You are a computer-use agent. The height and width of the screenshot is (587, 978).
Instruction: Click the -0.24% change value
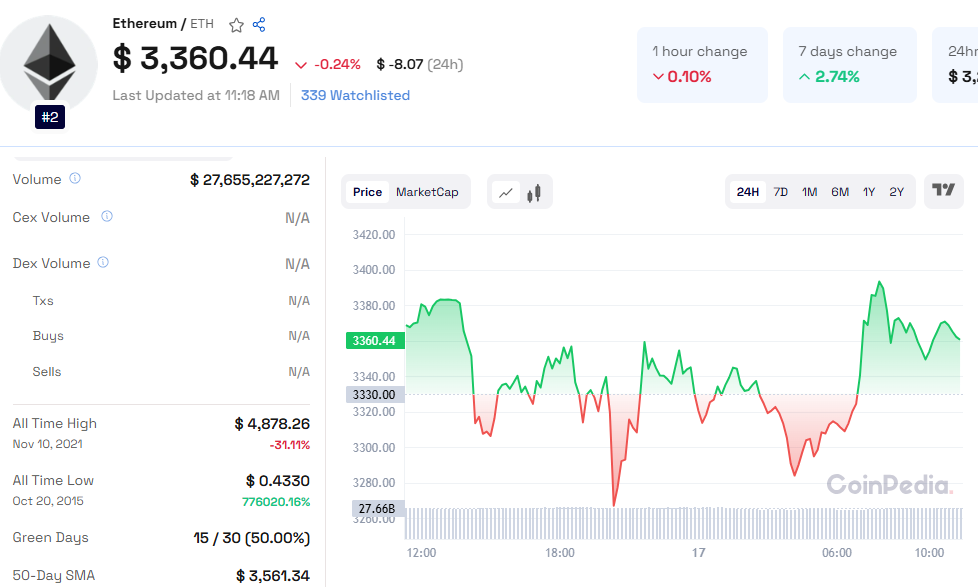(x=337, y=64)
